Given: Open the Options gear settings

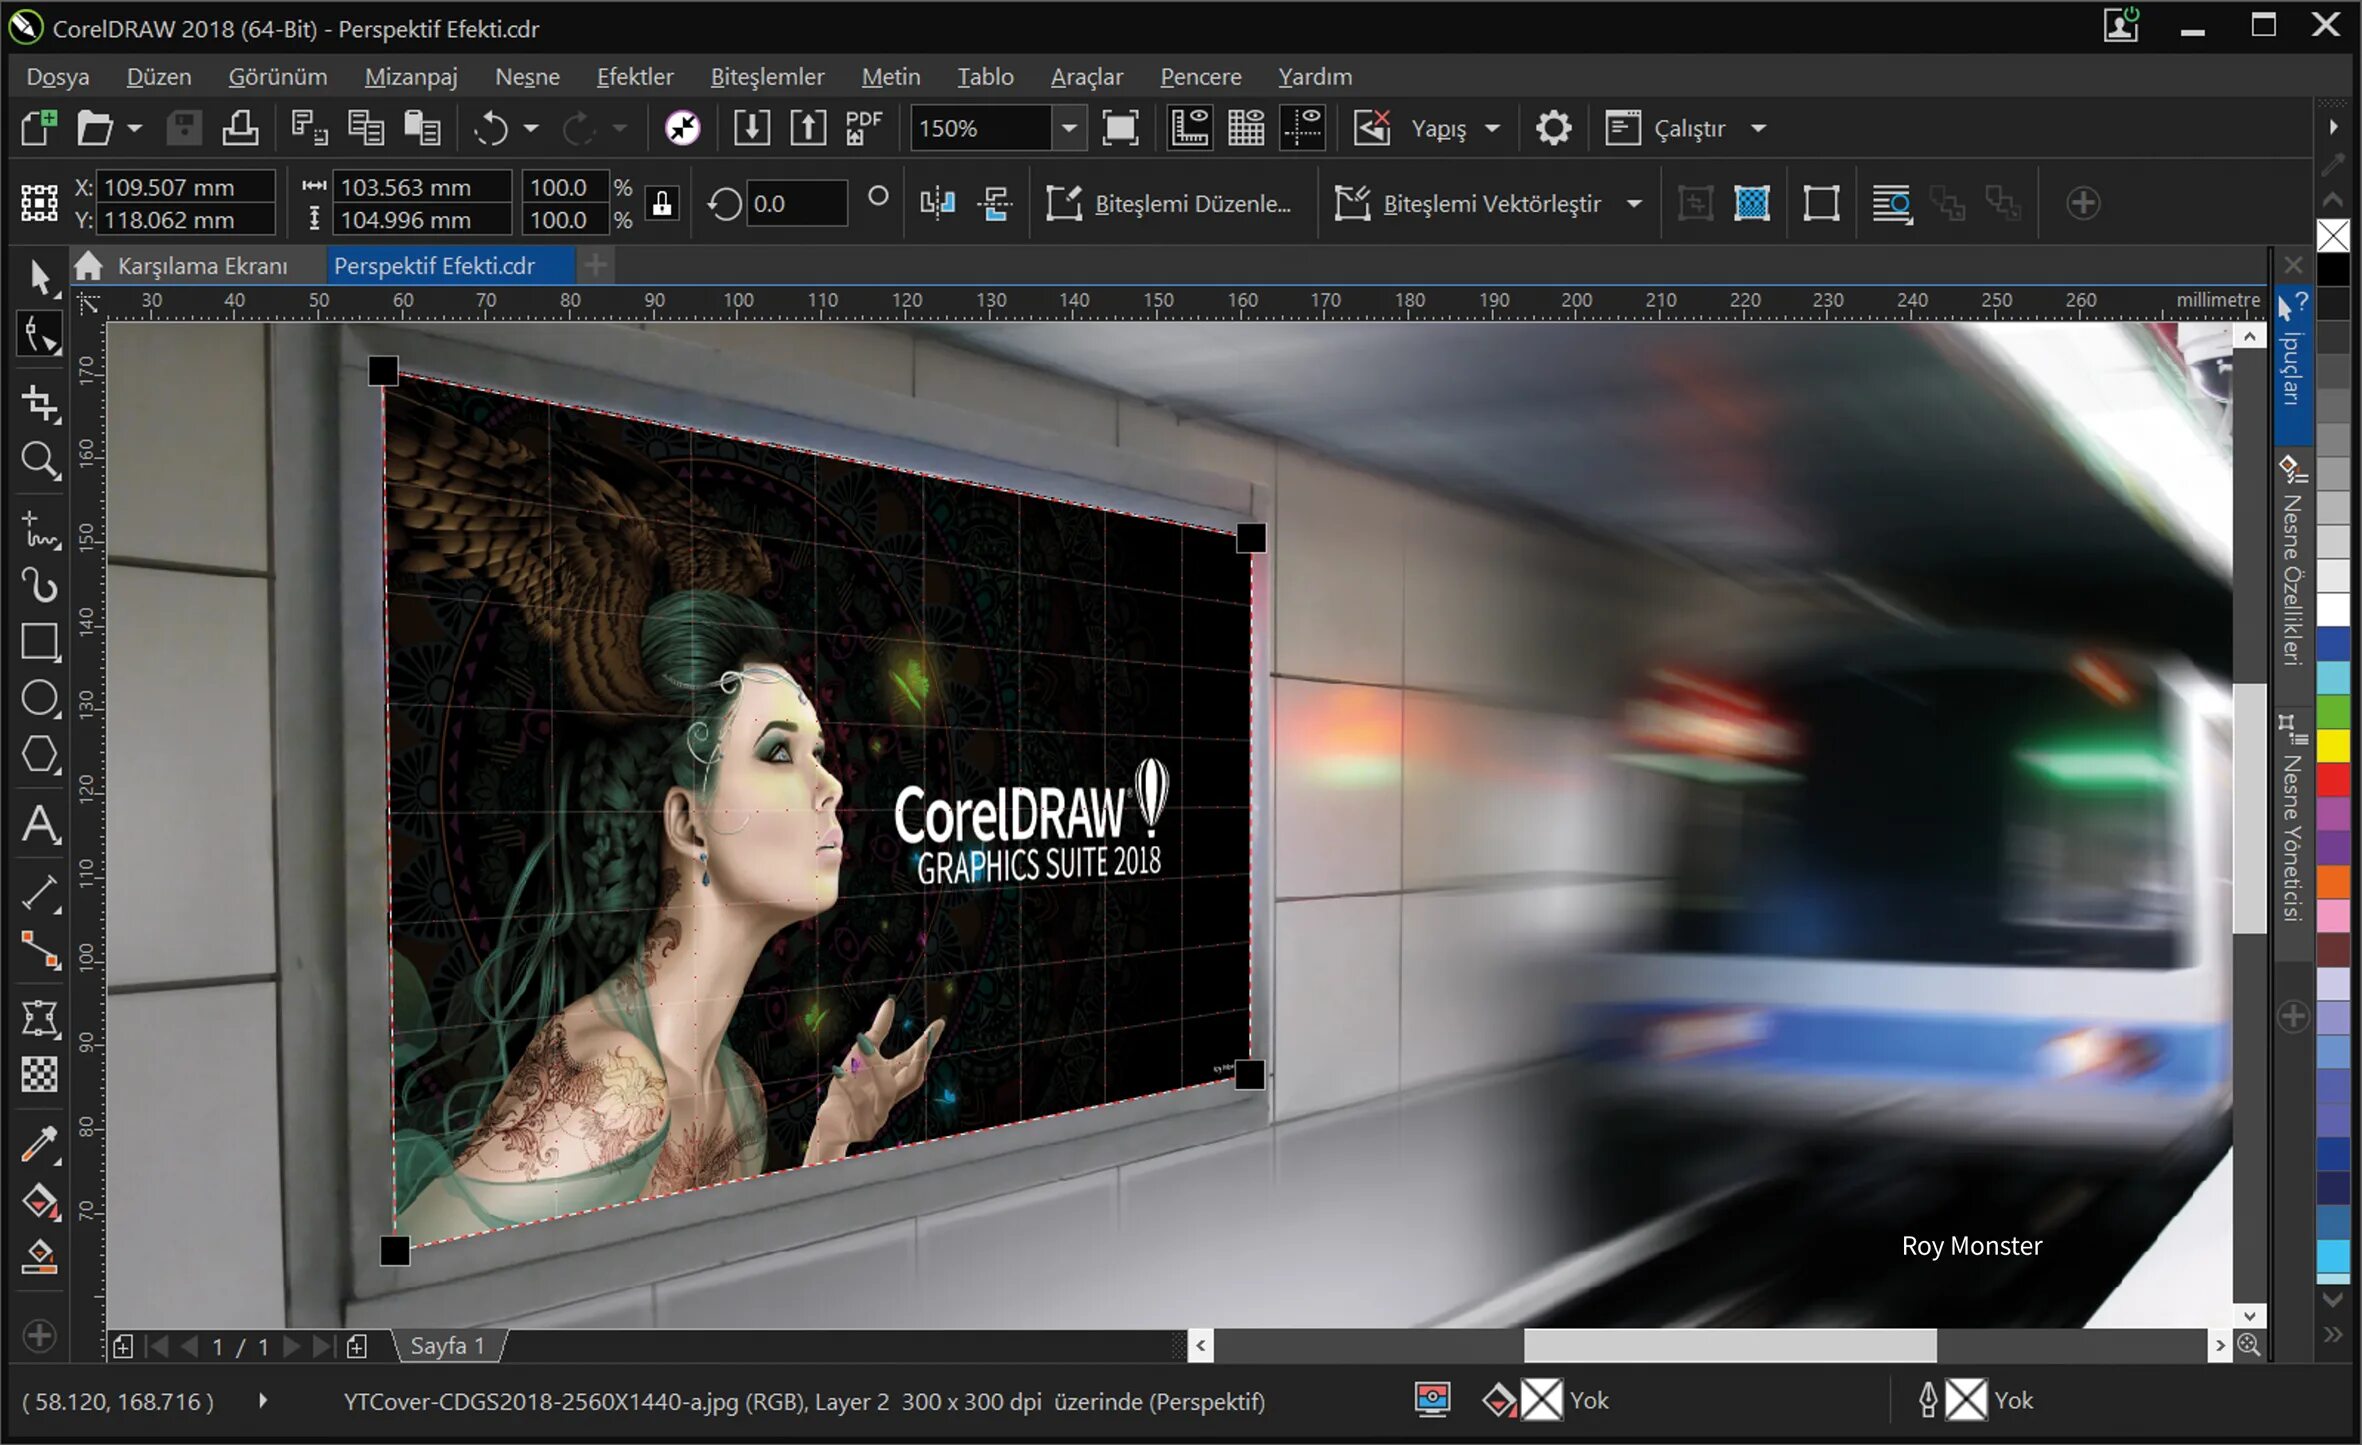Looking at the screenshot, I should click(1552, 128).
